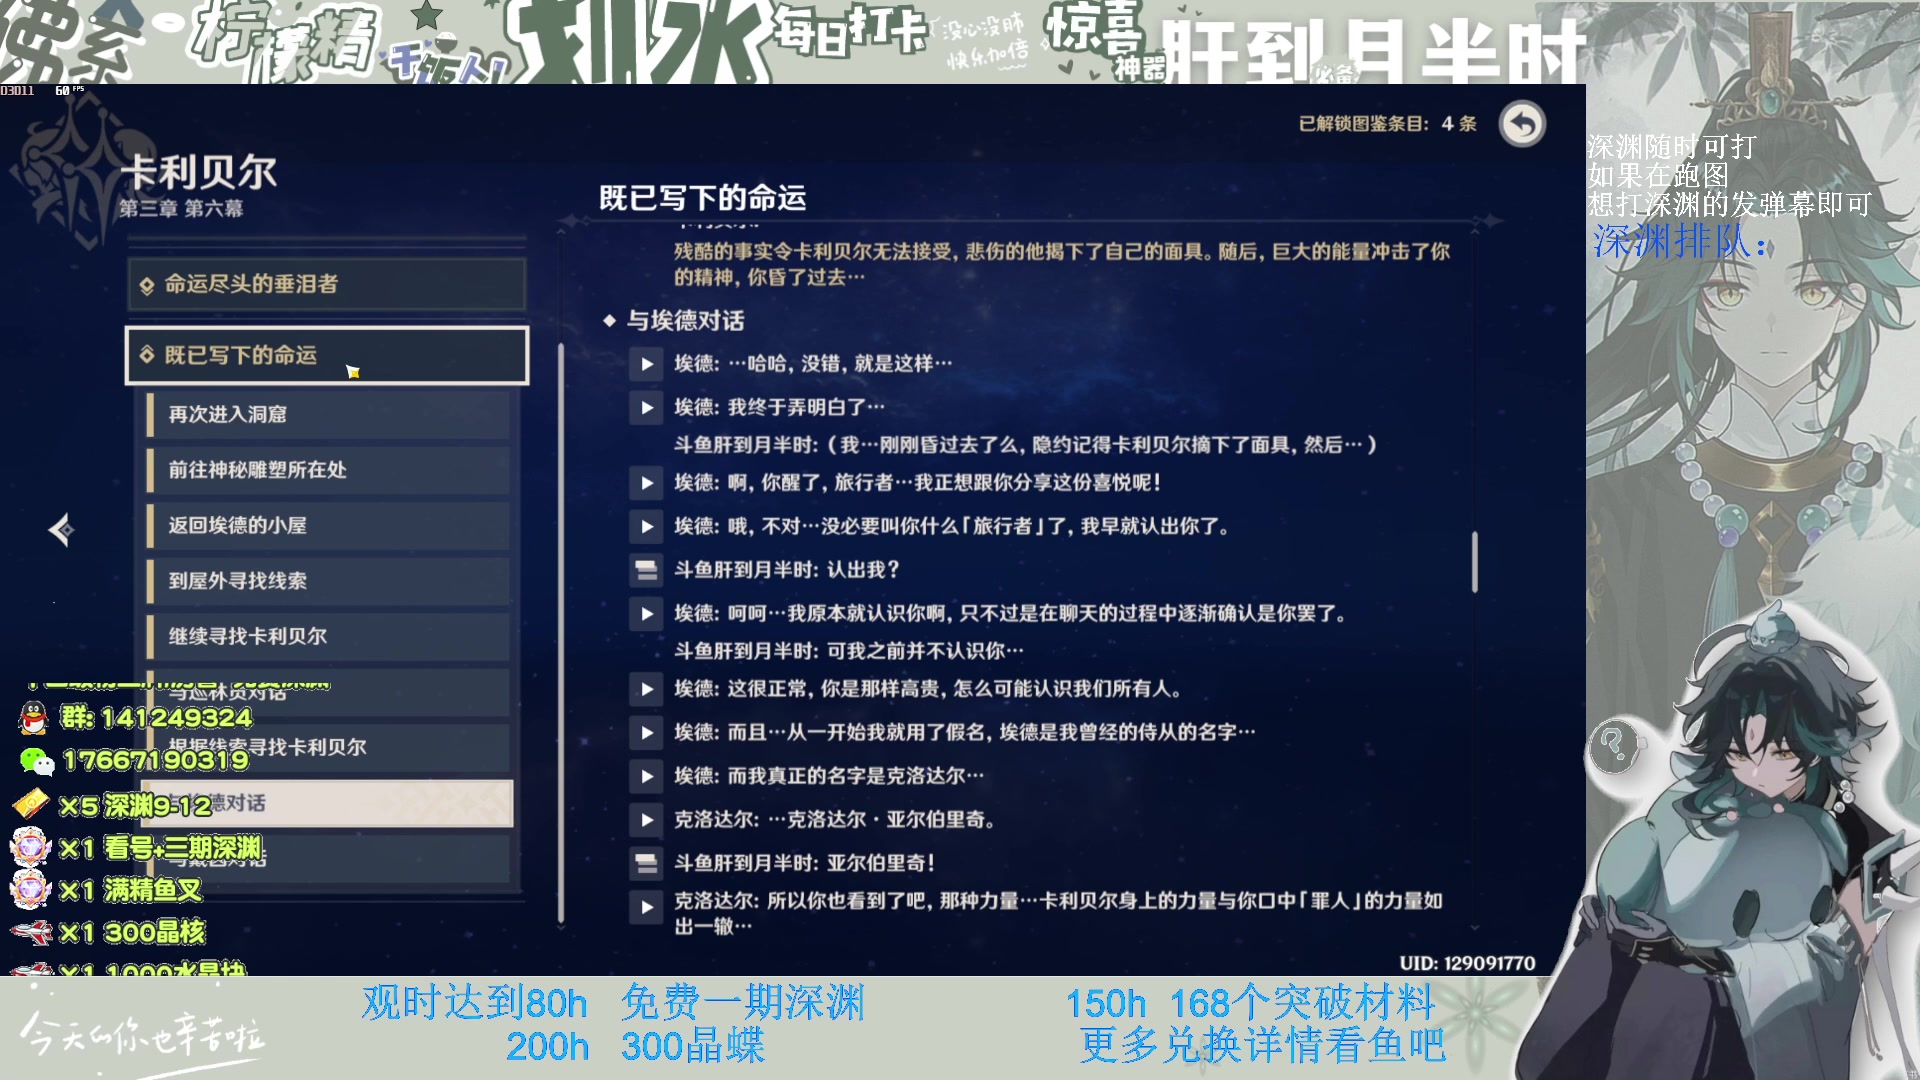Click the previous-chapter arrow on the left side

(x=62, y=530)
